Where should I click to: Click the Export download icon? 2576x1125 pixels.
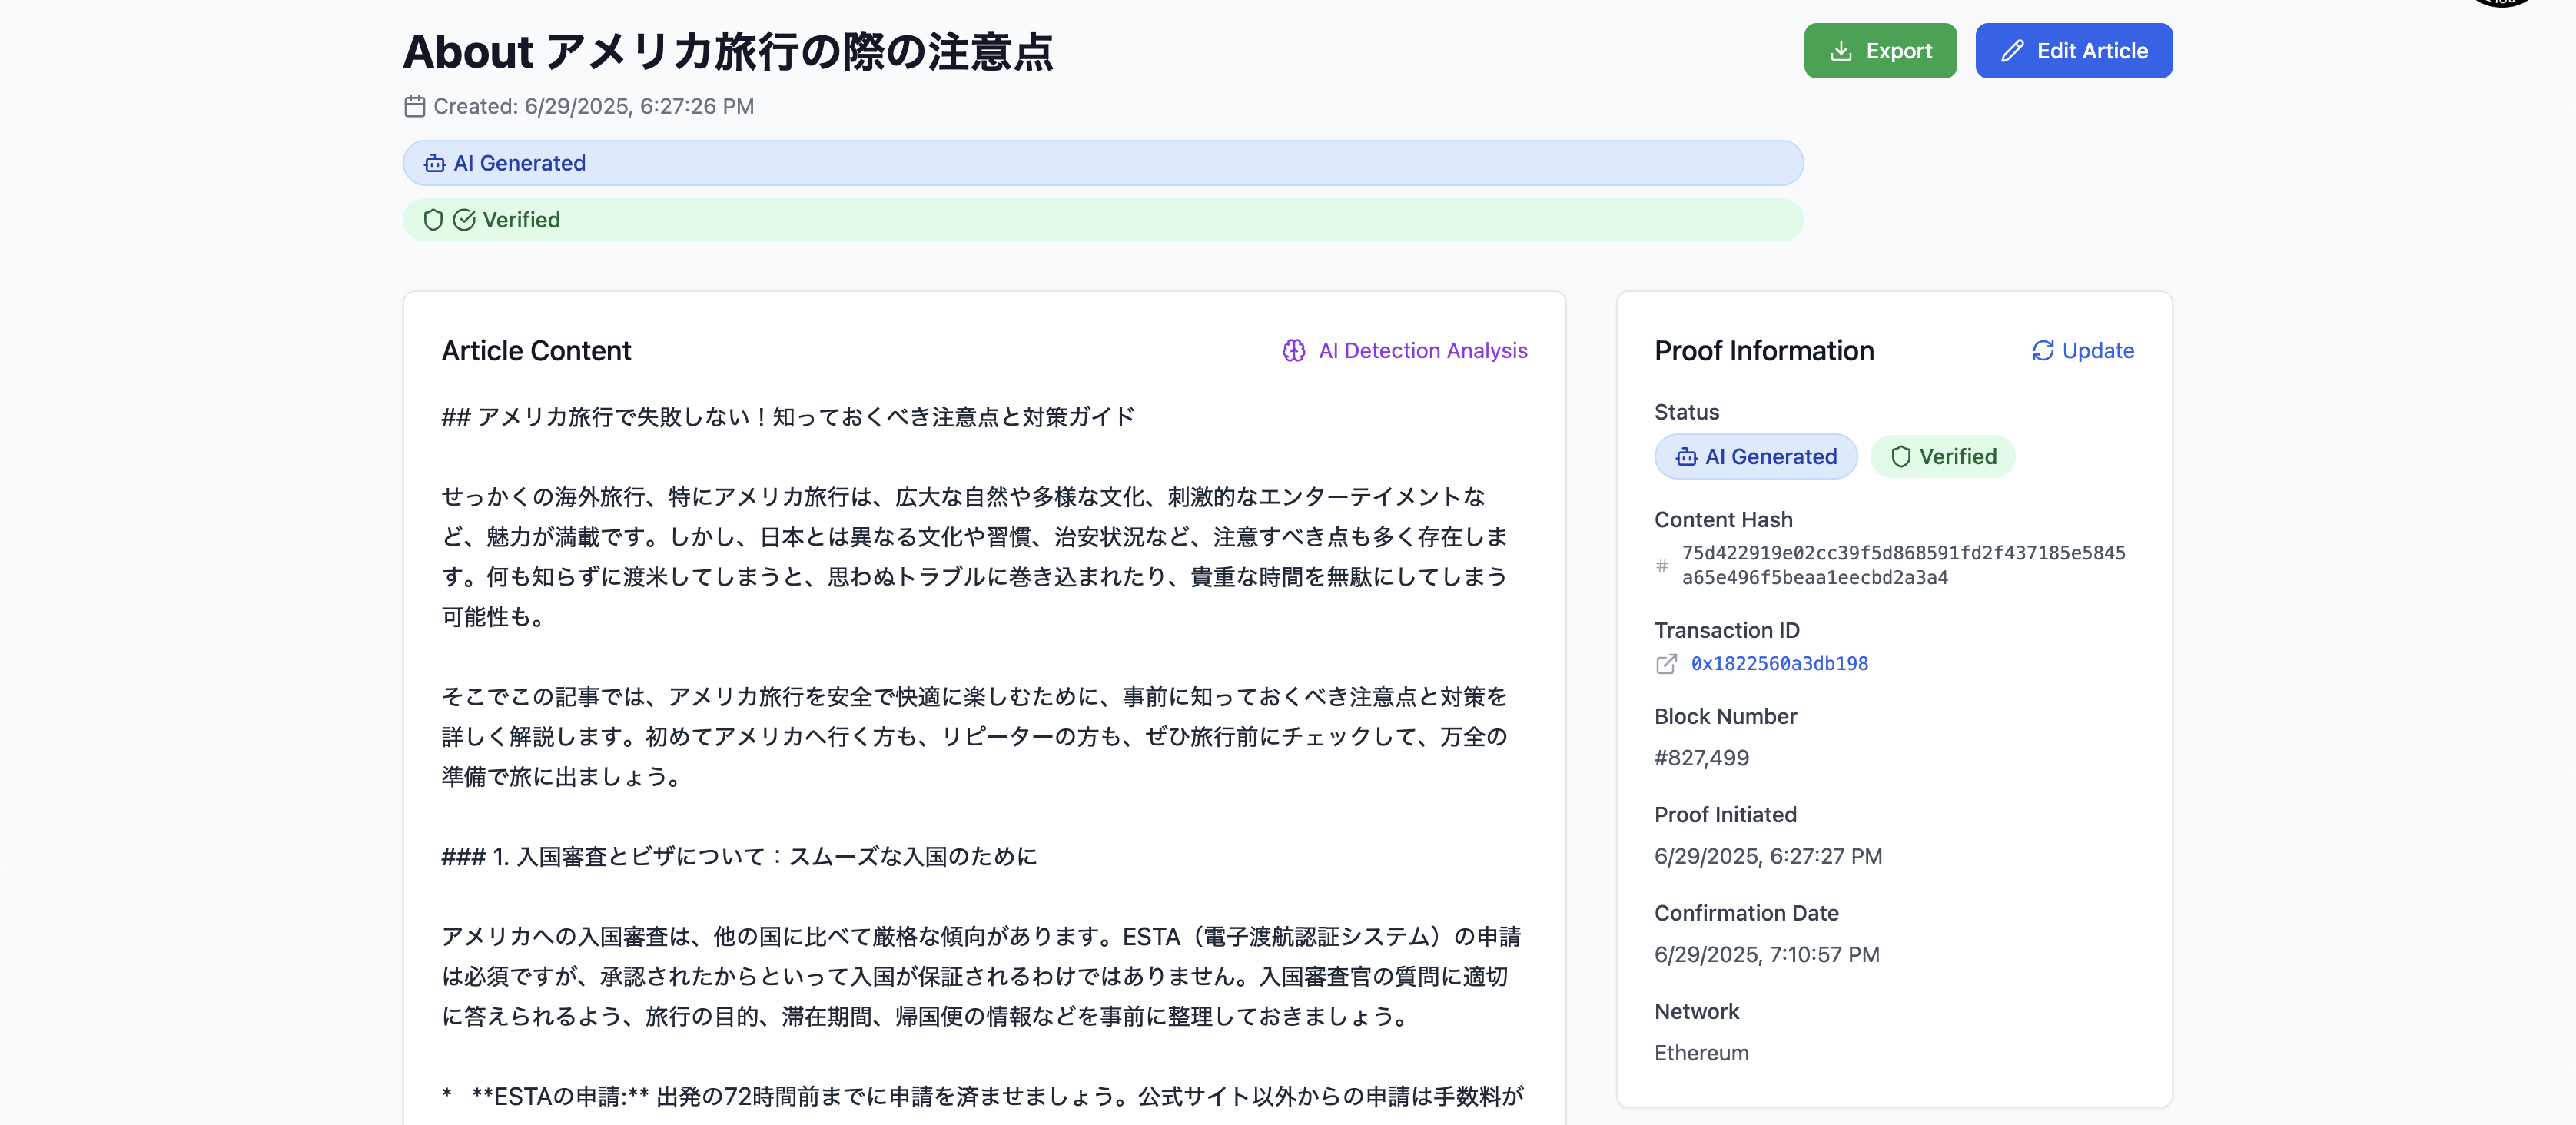[x=1840, y=51]
